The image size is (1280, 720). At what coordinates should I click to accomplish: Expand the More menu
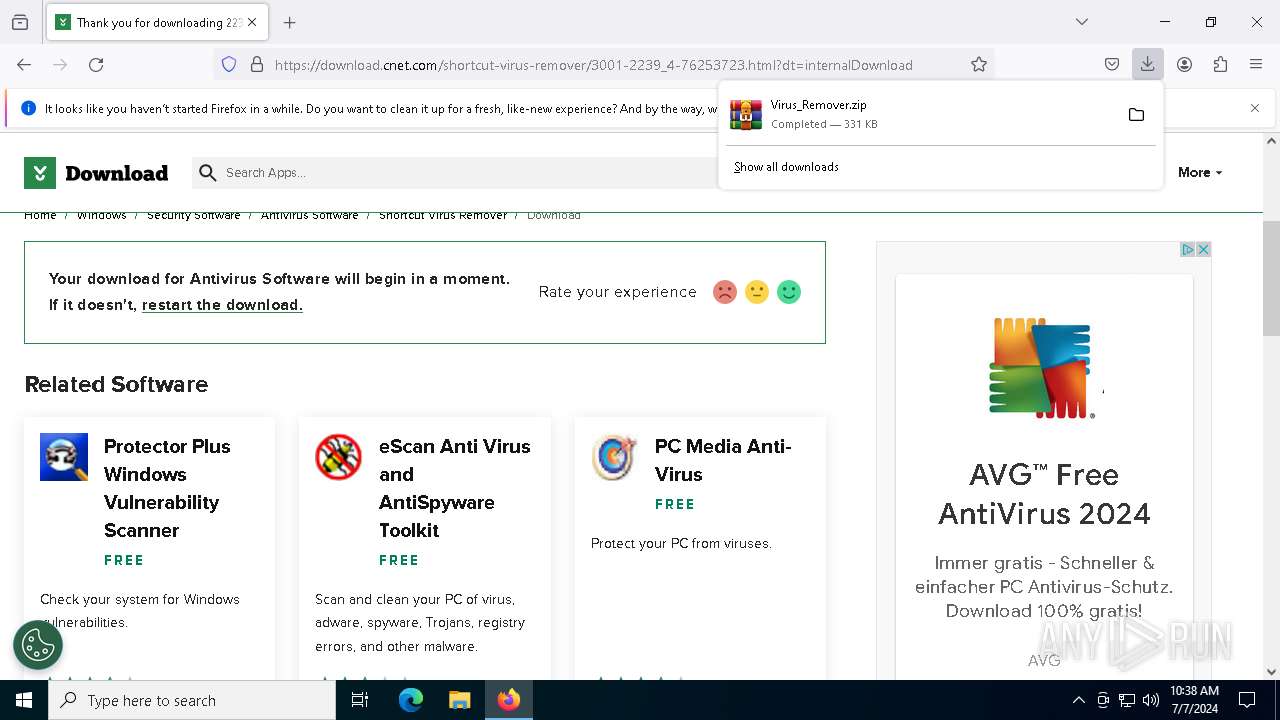click(x=1200, y=172)
